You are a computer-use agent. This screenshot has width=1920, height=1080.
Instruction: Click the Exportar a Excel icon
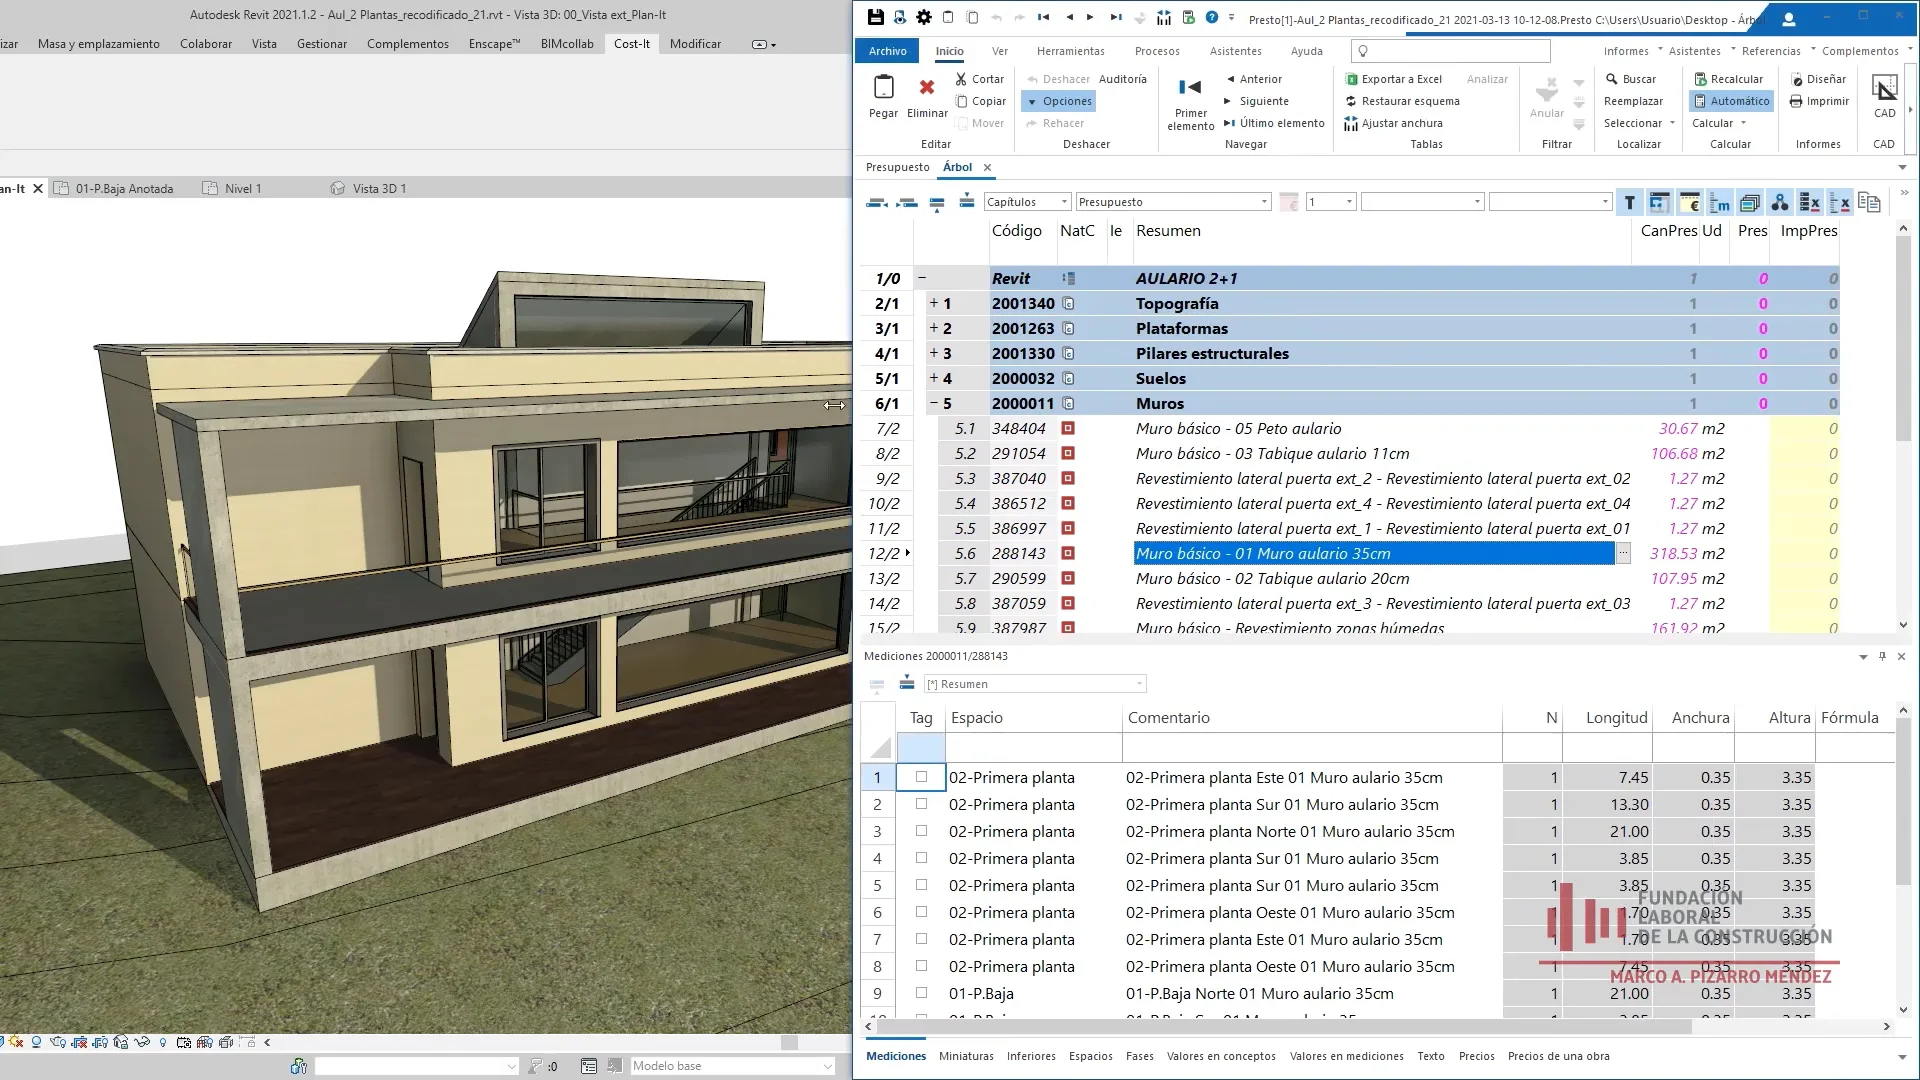point(1352,79)
